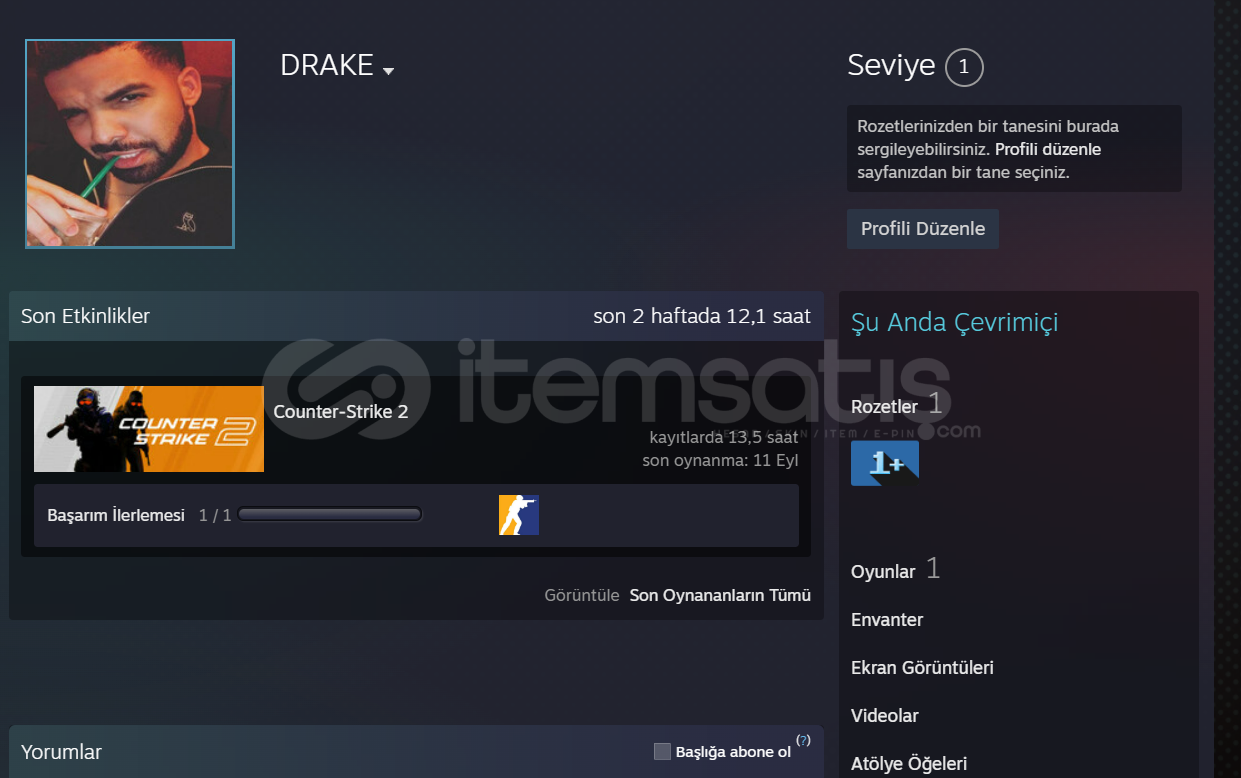Open Atölye Öğeleri page
1241x778 pixels.
(x=909, y=764)
